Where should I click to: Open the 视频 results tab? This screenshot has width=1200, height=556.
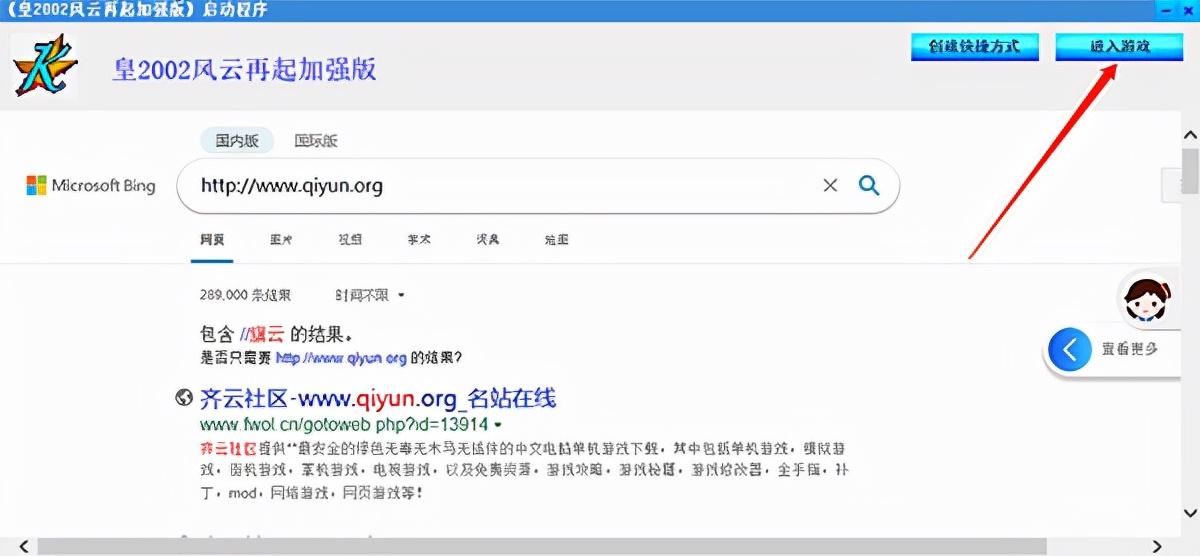(x=350, y=240)
